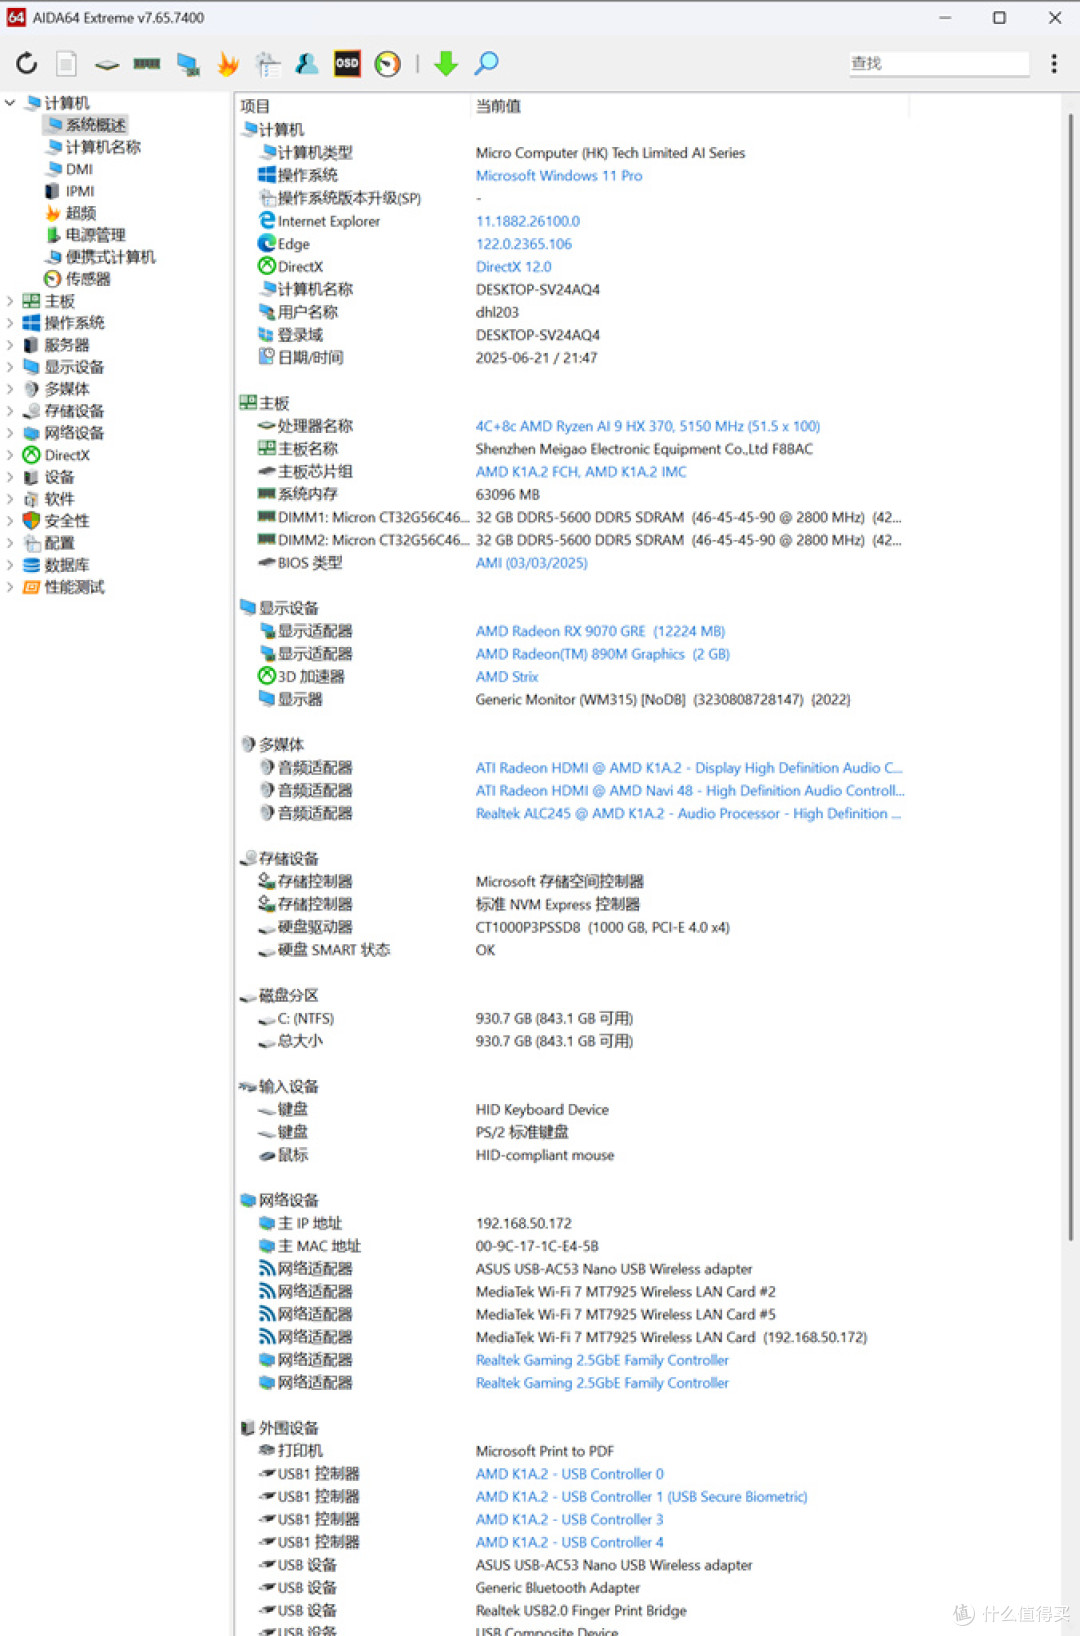This screenshot has height=1636, width=1080.
Task: Open the AMD Ryzen AI 9 HX 370 processor link
Action: tap(648, 426)
